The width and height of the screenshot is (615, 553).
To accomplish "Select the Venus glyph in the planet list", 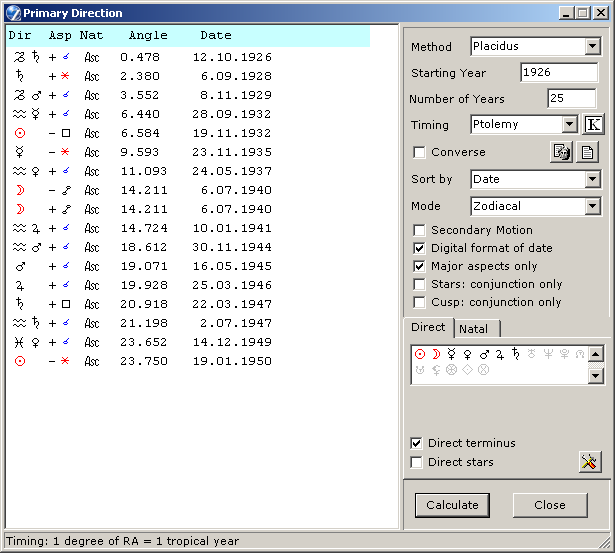I will 468,355.
